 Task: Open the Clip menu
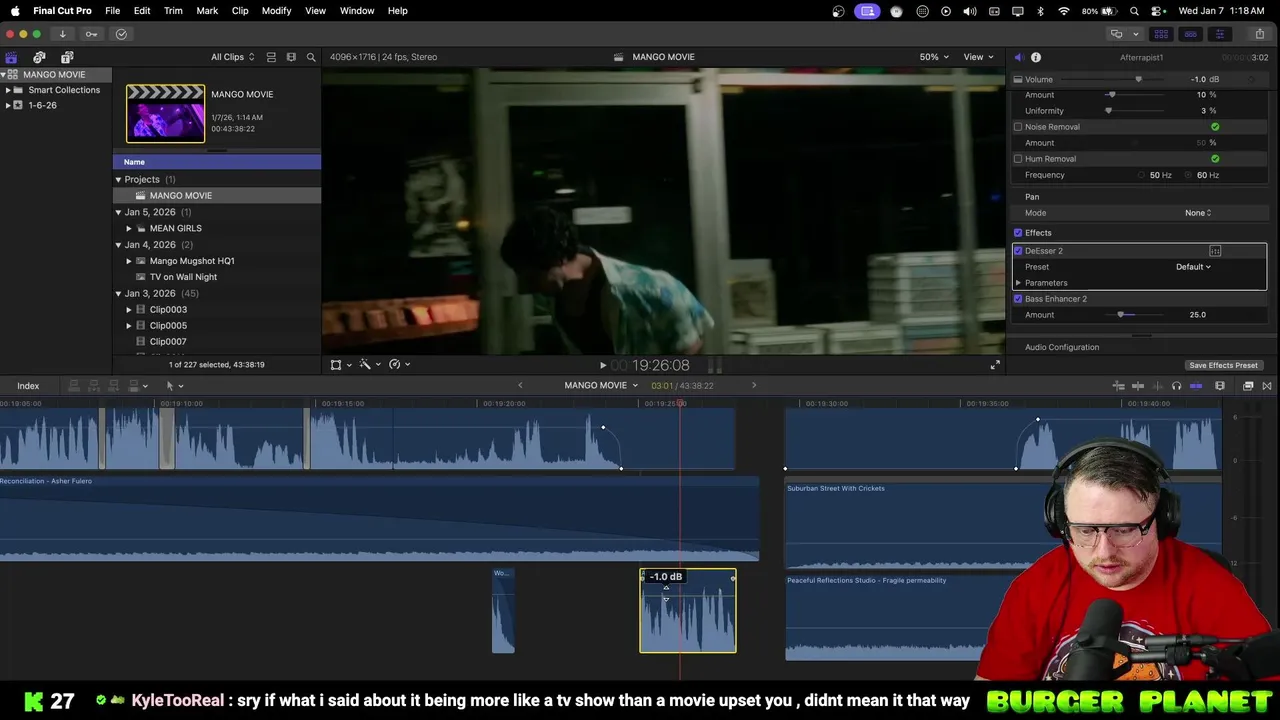pyautogui.click(x=240, y=11)
